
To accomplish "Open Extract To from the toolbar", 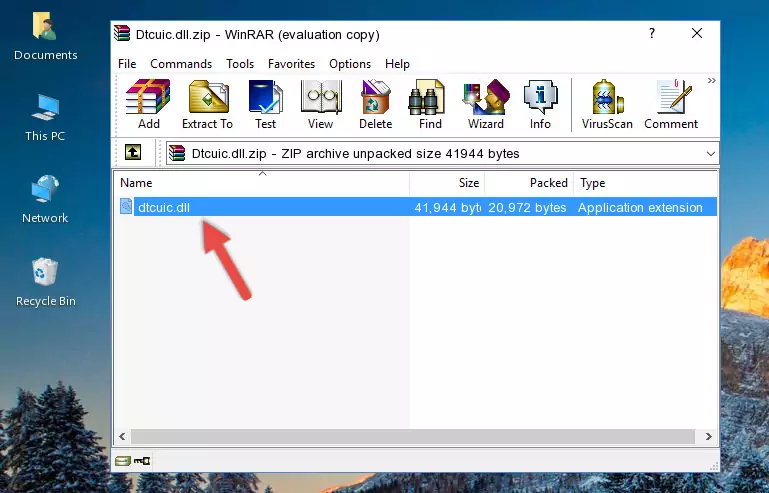I will (207, 104).
